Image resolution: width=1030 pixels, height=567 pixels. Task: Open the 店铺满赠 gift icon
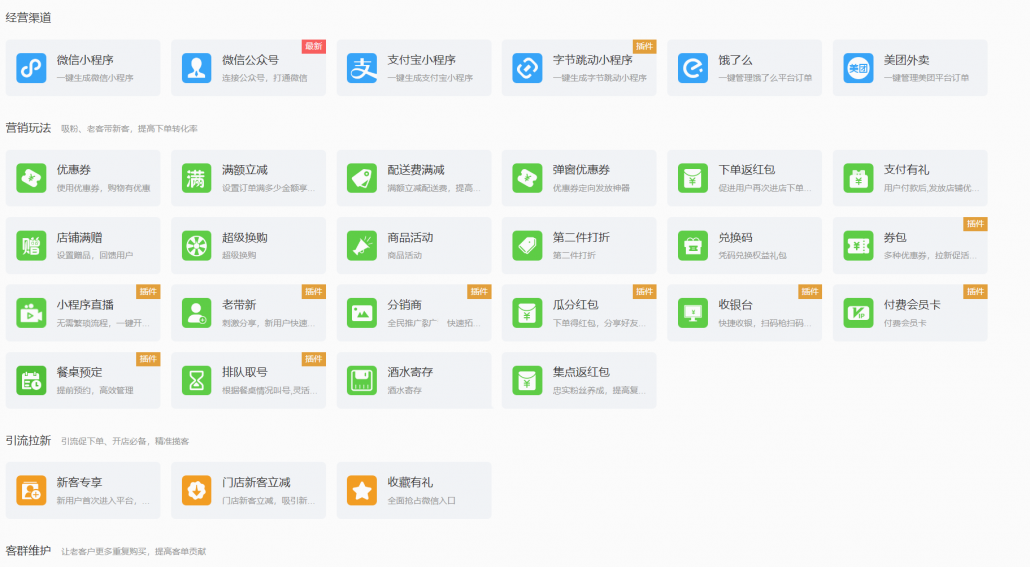pos(32,245)
